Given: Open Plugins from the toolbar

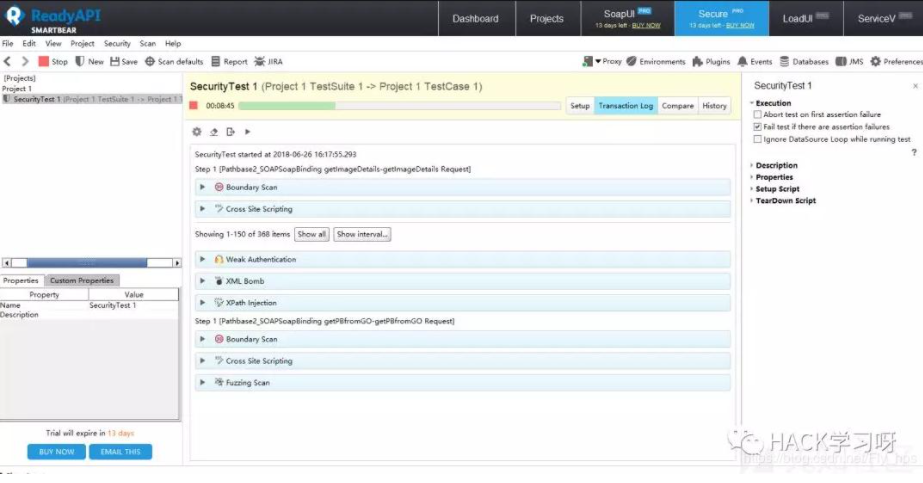Looking at the screenshot, I should pos(711,61).
